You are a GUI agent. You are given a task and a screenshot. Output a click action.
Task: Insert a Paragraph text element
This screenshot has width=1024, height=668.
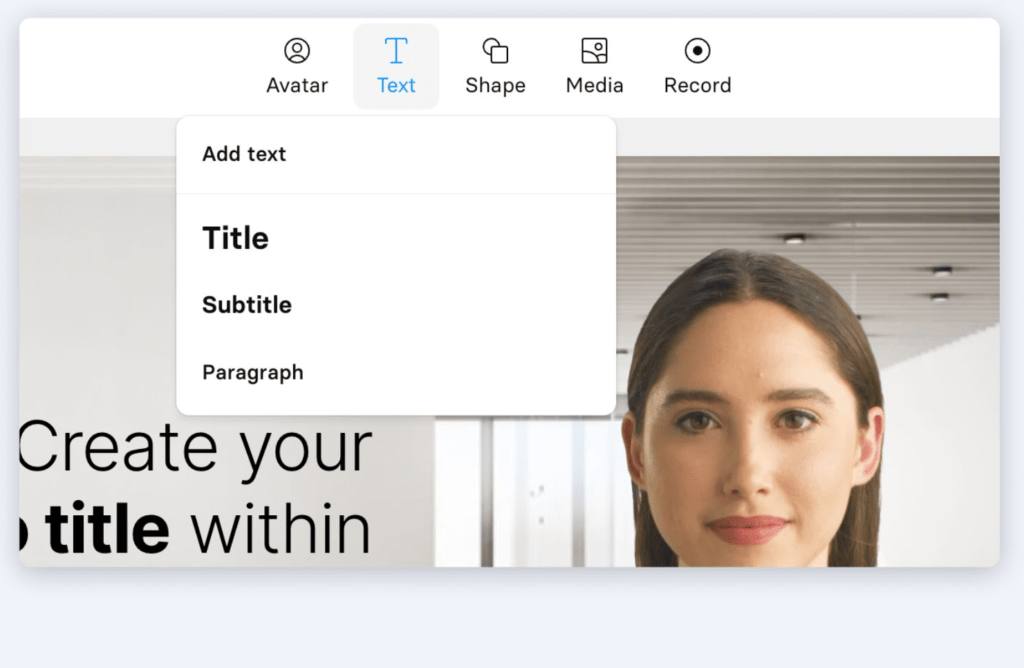253,373
